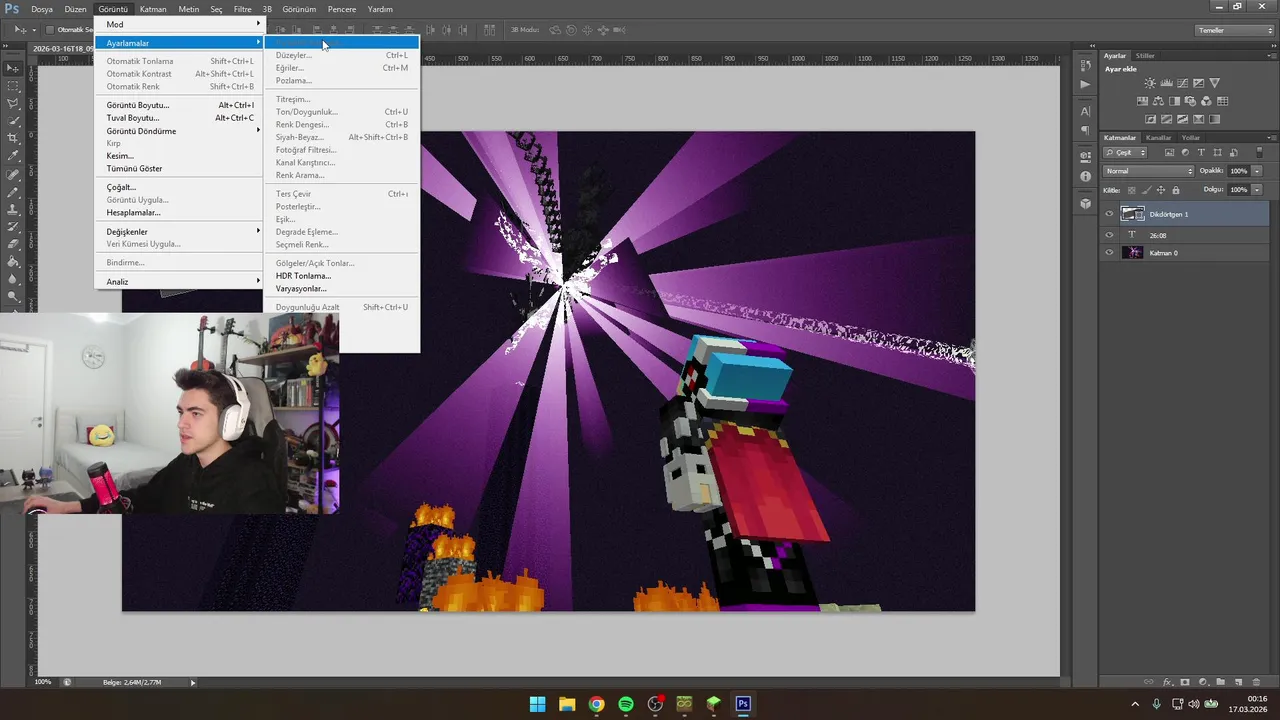Expand the Değişkenler submenu
Image resolution: width=1280 pixels, height=720 pixels.
coord(178,232)
